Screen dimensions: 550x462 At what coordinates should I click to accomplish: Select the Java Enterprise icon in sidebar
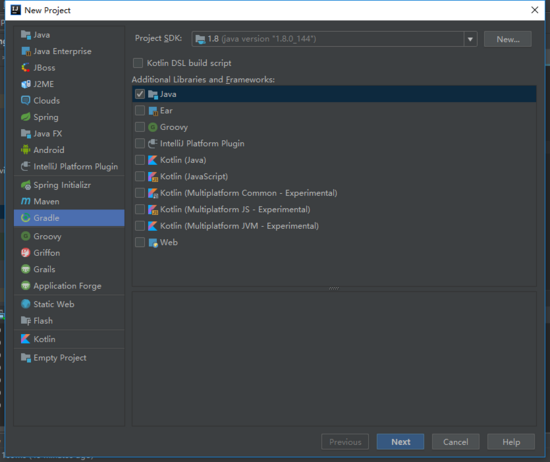point(26,51)
